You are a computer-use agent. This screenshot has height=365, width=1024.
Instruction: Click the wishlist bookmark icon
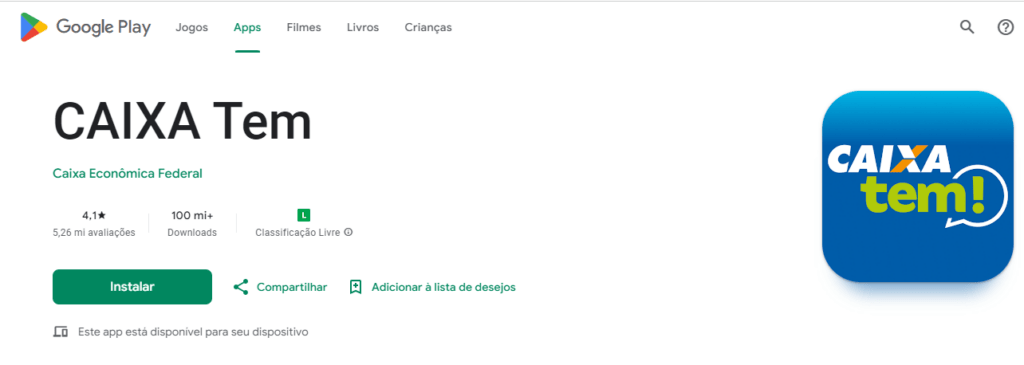point(355,287)
